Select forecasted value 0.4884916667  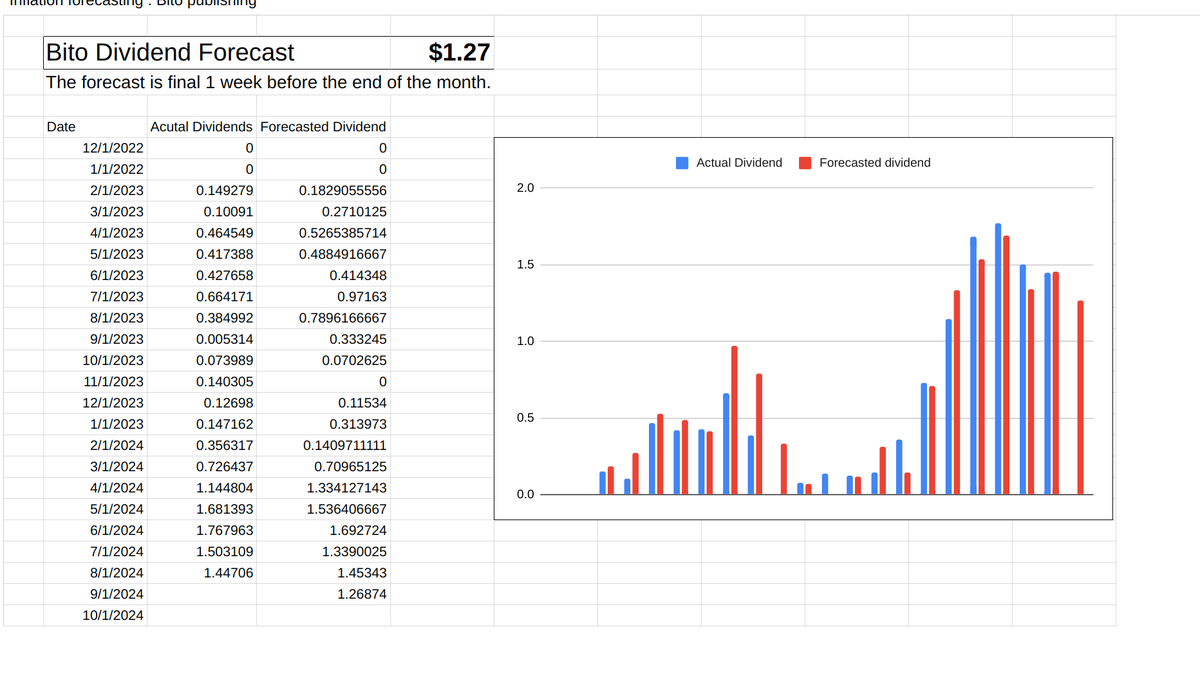(x=323, y=254)
